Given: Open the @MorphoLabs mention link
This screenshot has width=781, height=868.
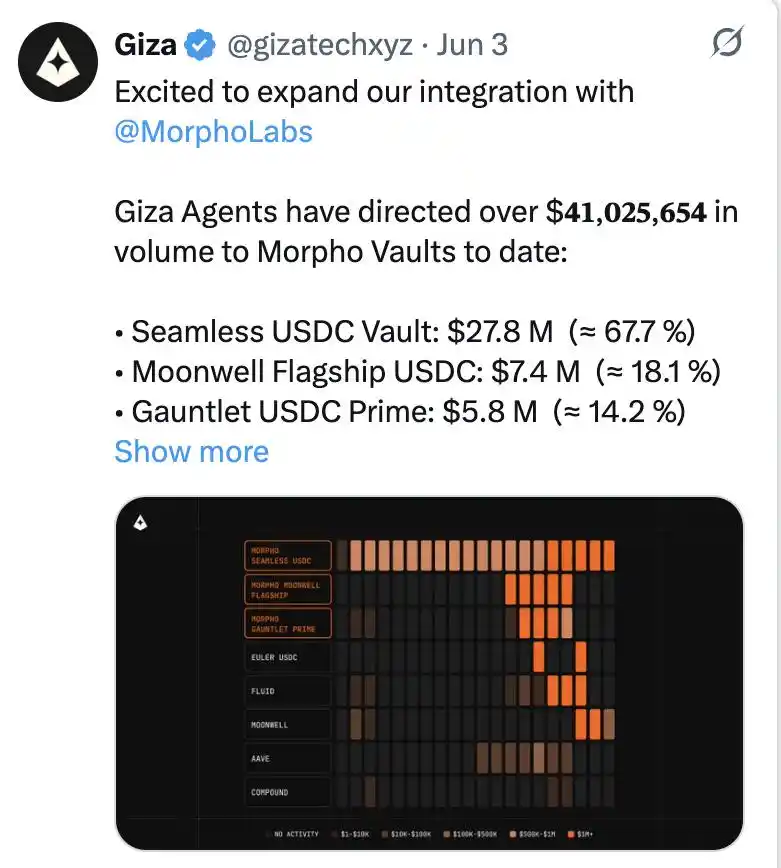Looking at the screenshot, I should (214, 132).
